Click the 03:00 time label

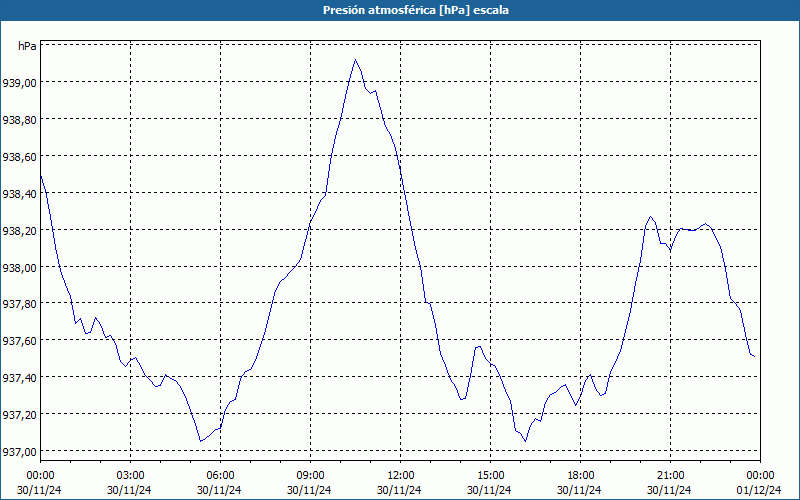130,476
